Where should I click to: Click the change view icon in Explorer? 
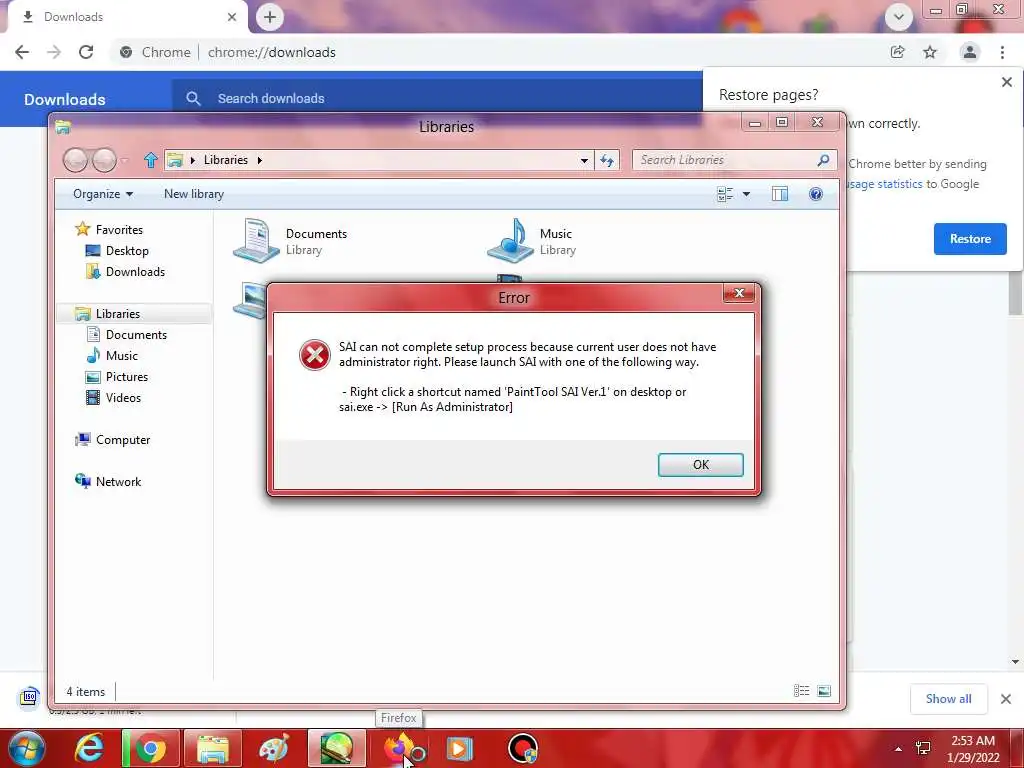tap(725, 194)
